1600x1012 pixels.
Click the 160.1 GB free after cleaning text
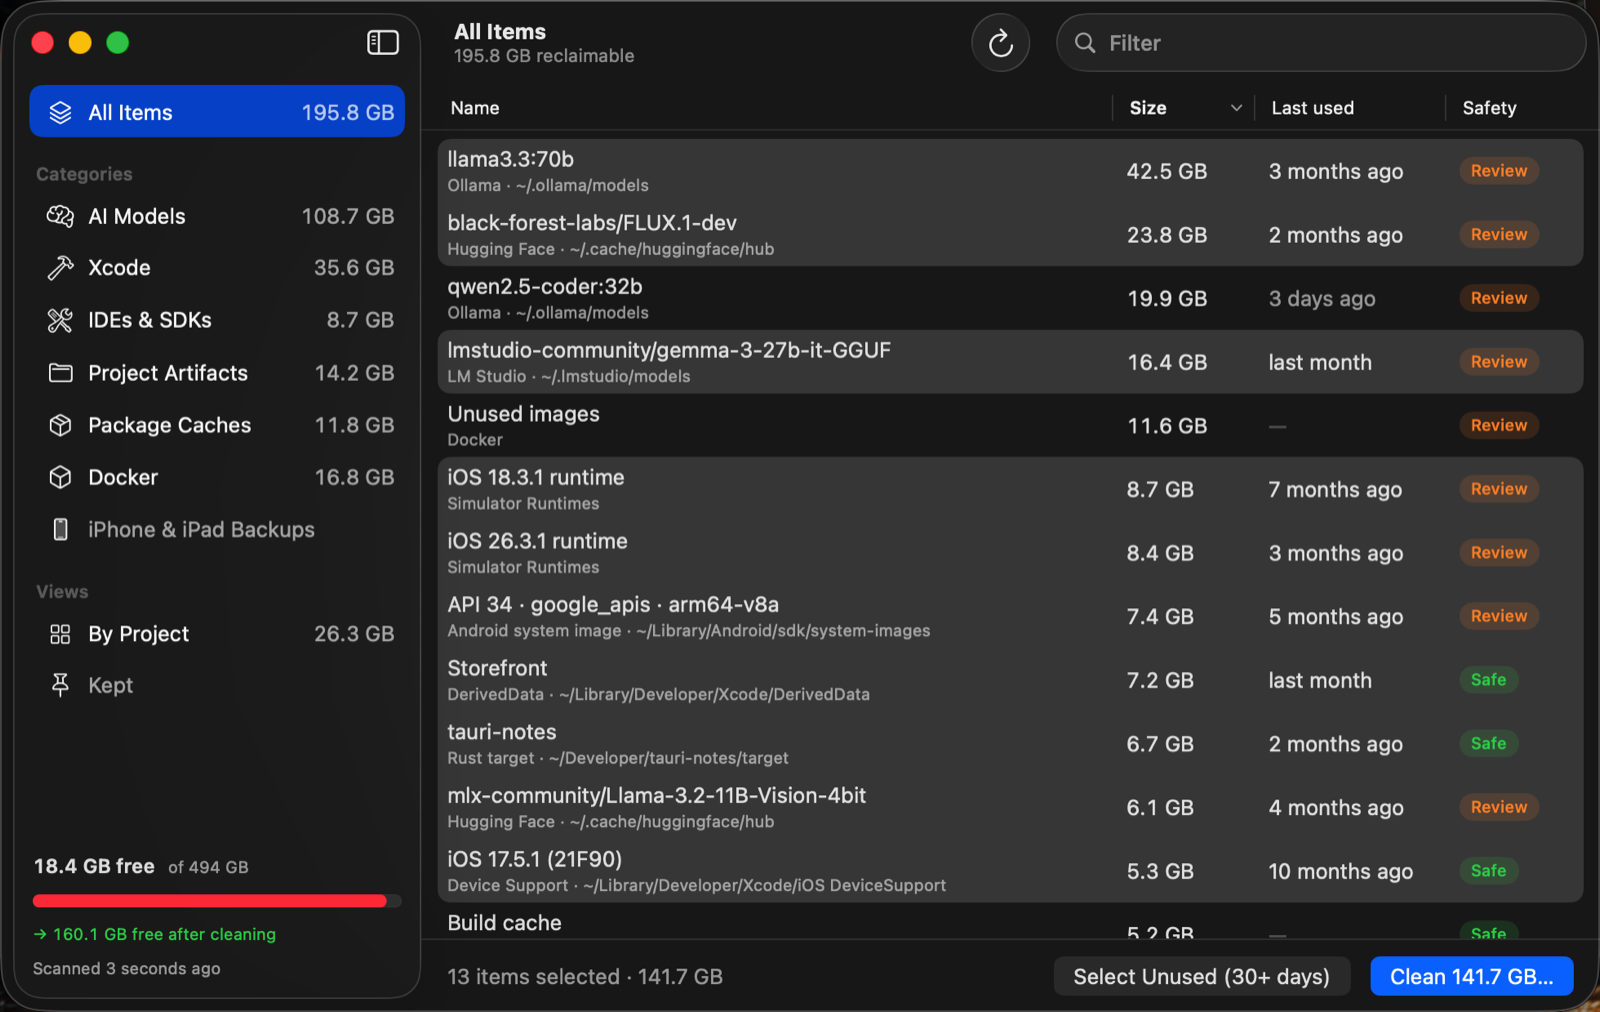[154, 934]
